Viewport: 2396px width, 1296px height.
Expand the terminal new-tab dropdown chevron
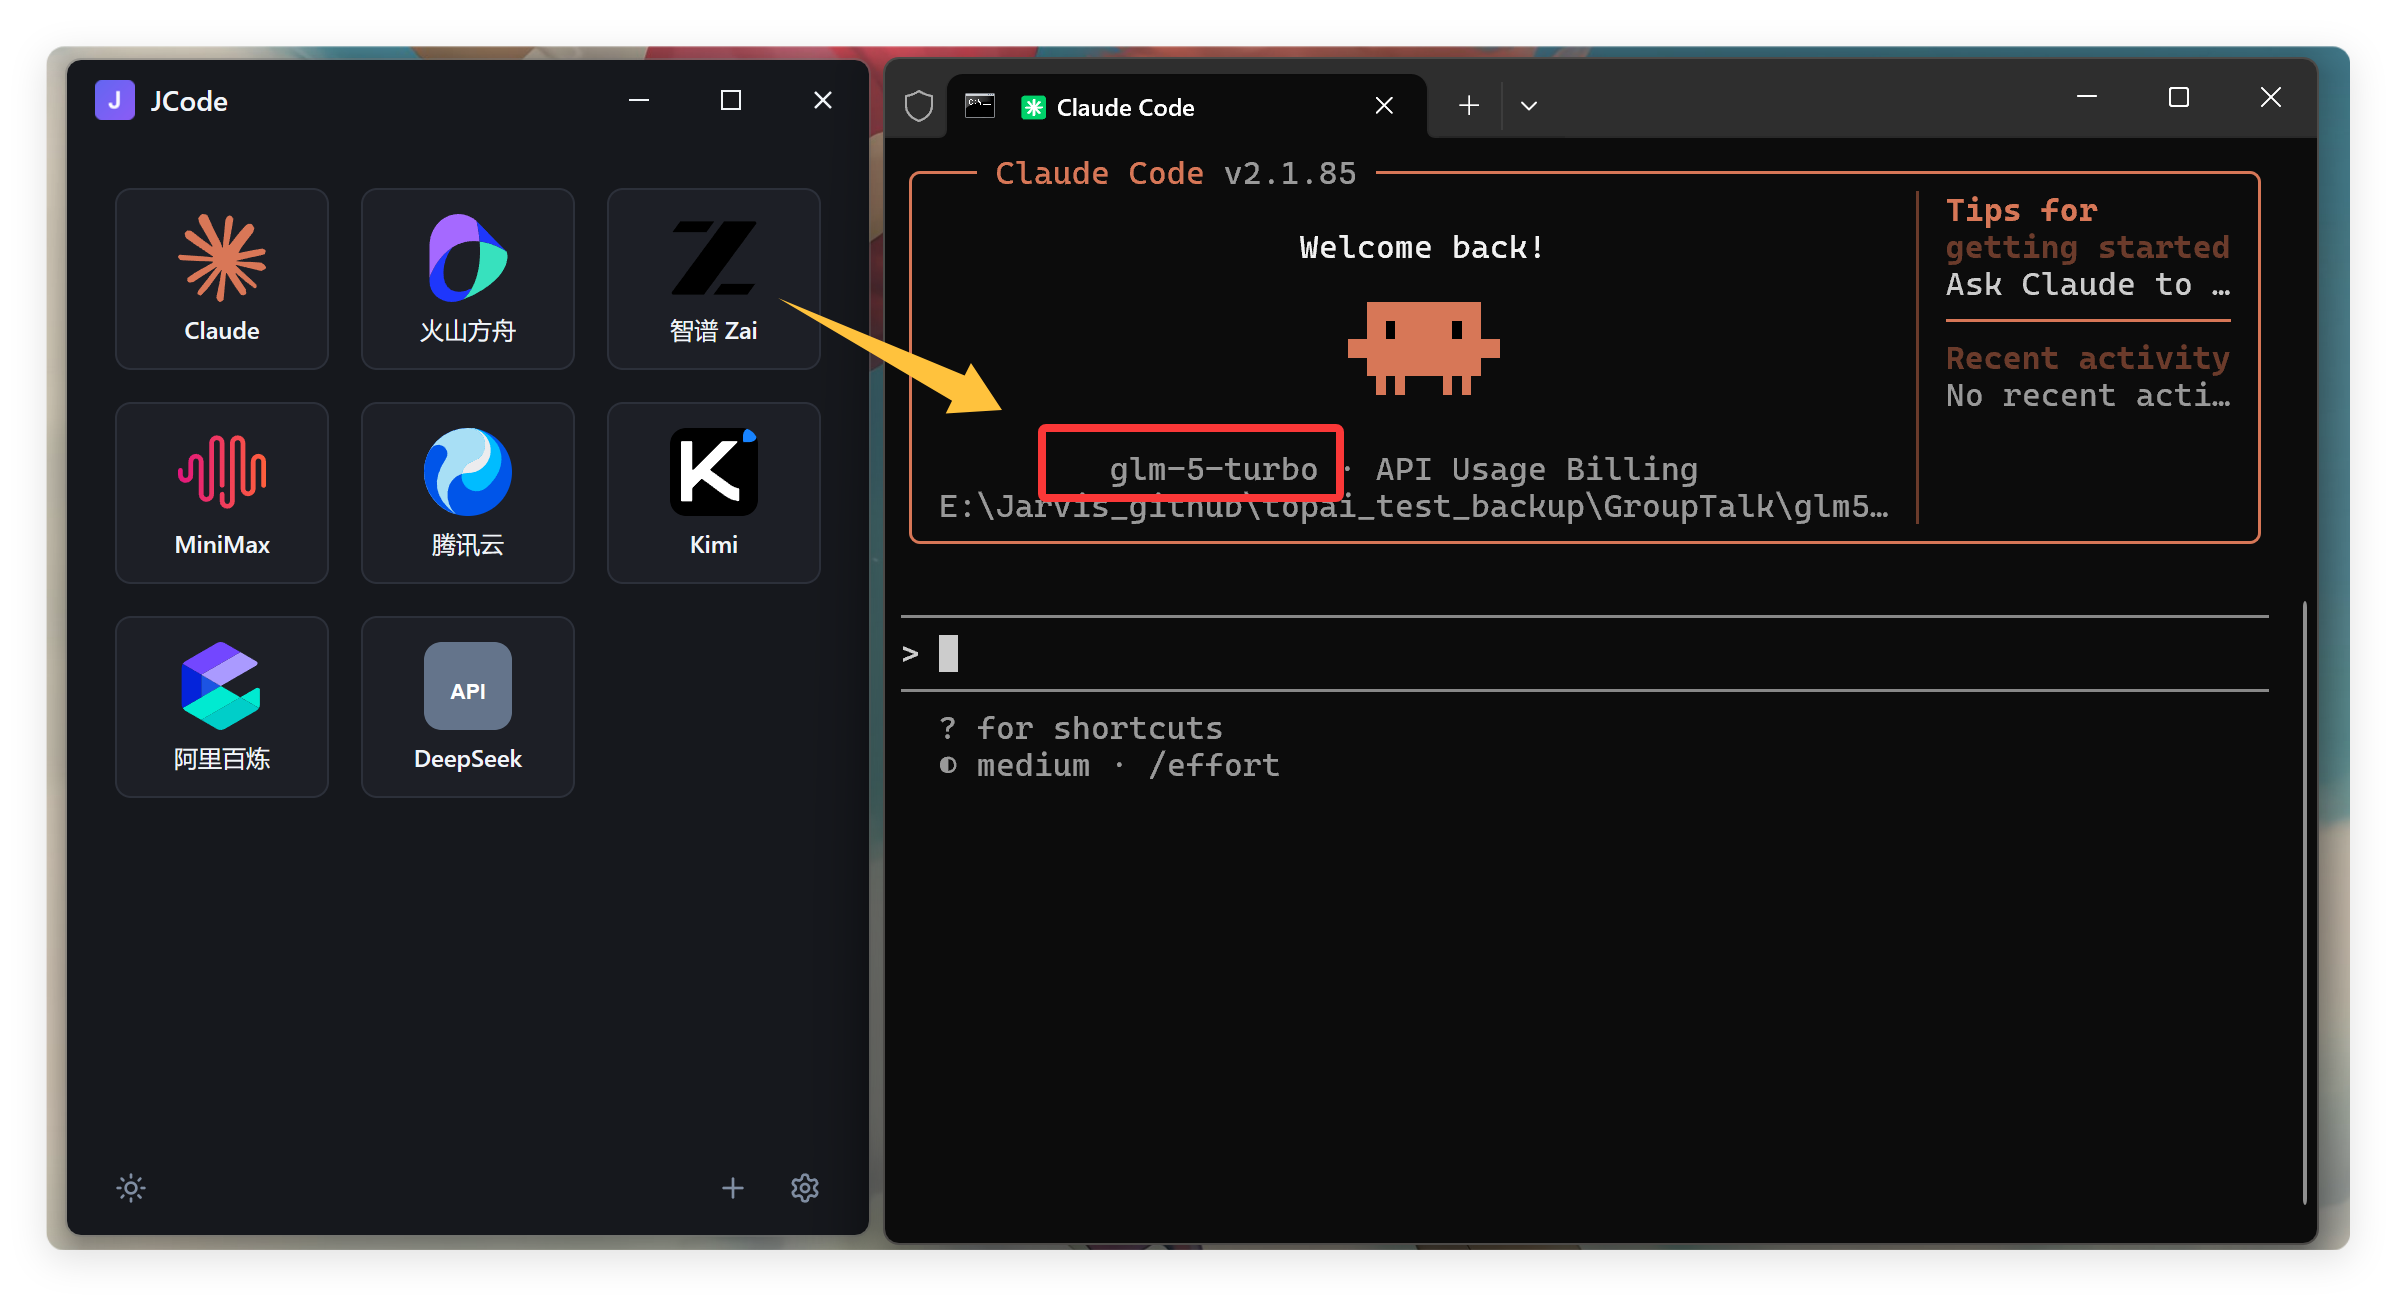pyautogui.click(x=1528, y=106)
